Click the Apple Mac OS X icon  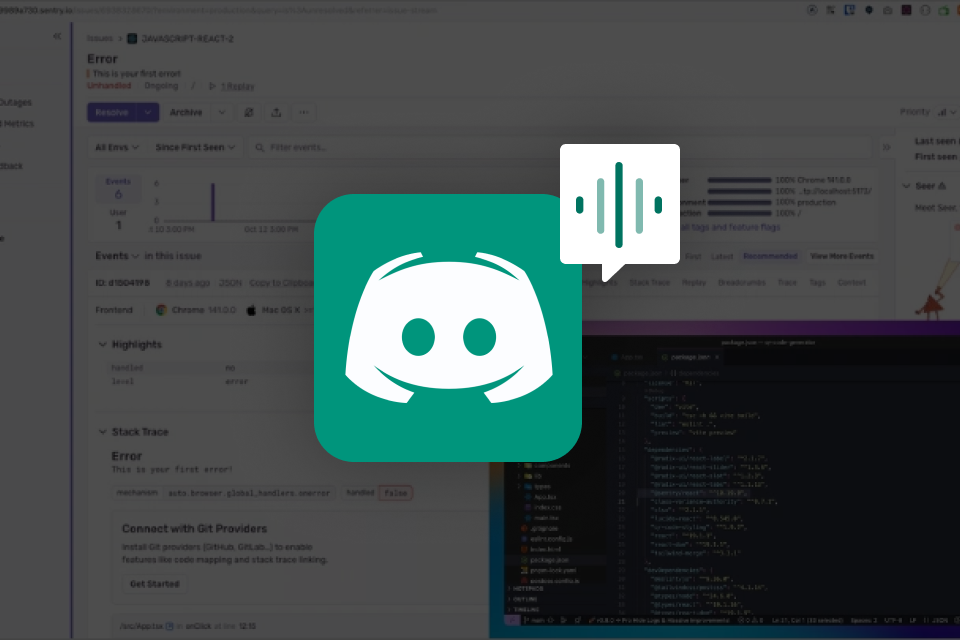[251, 310]
